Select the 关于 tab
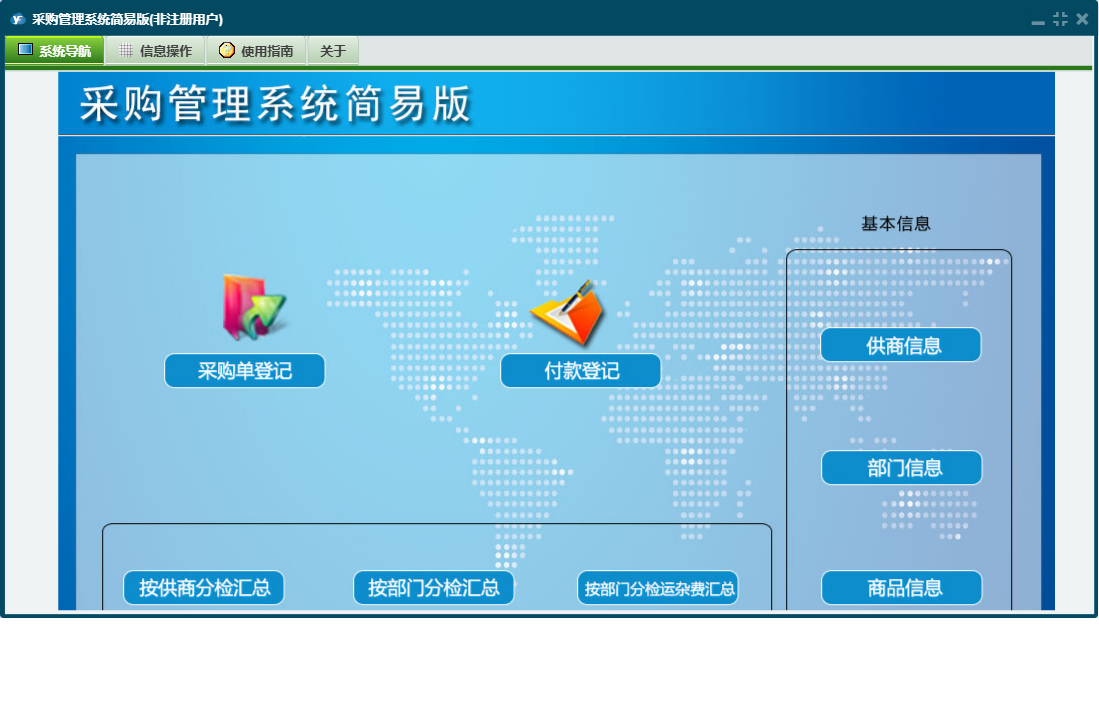This screenshot has height=723, width=1099. point(333,51)
